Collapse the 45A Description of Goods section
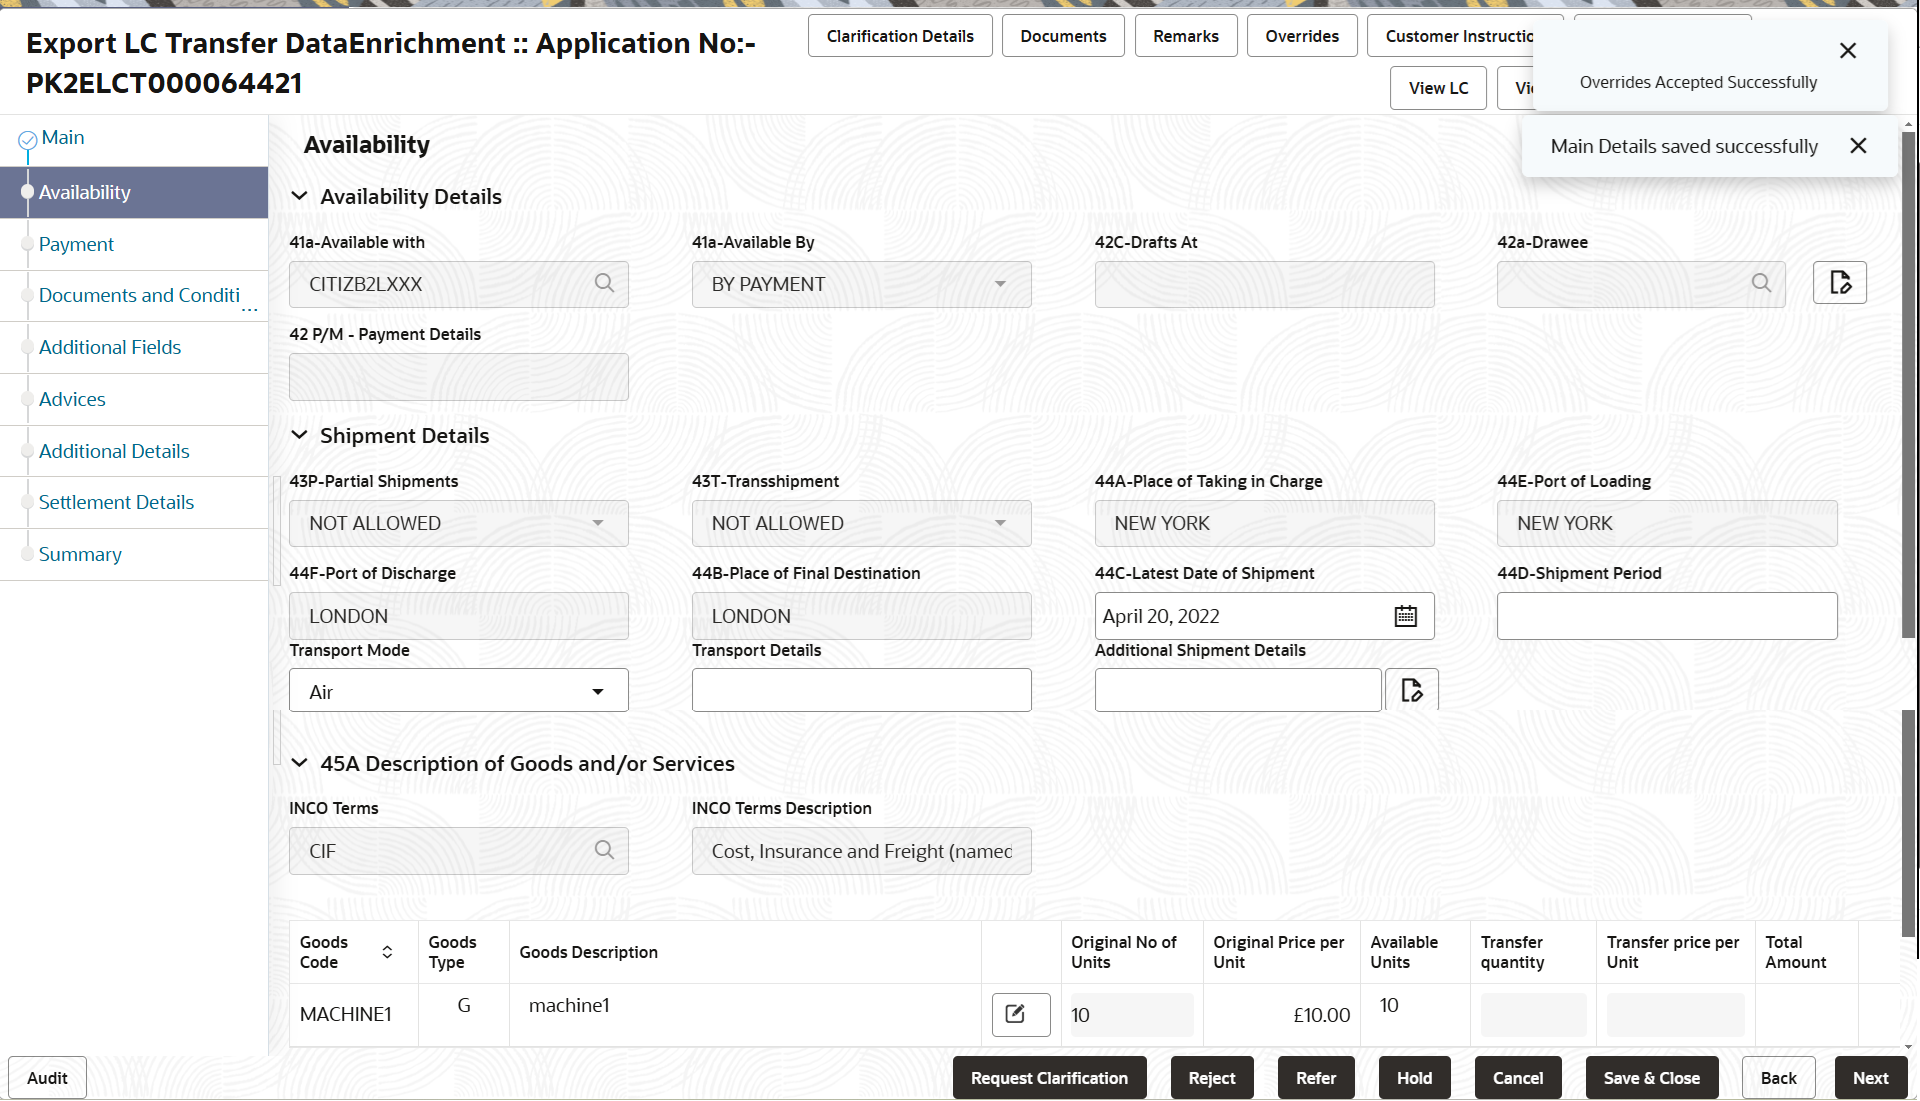Screen dimensions: 1920x1101 pos(299,763)
